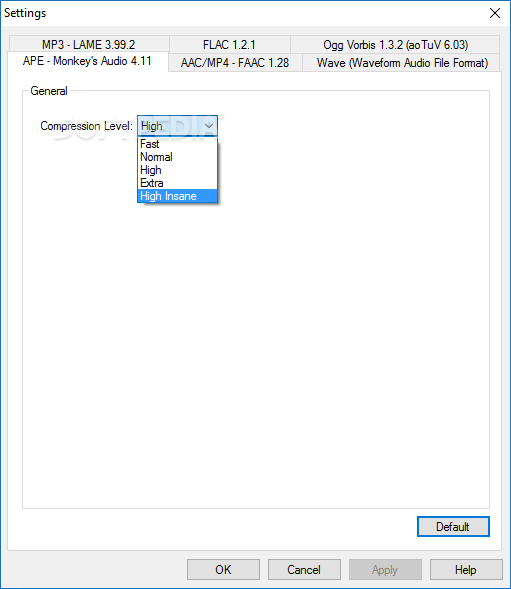
Task: Open the Help button
Action: (466, 569)
